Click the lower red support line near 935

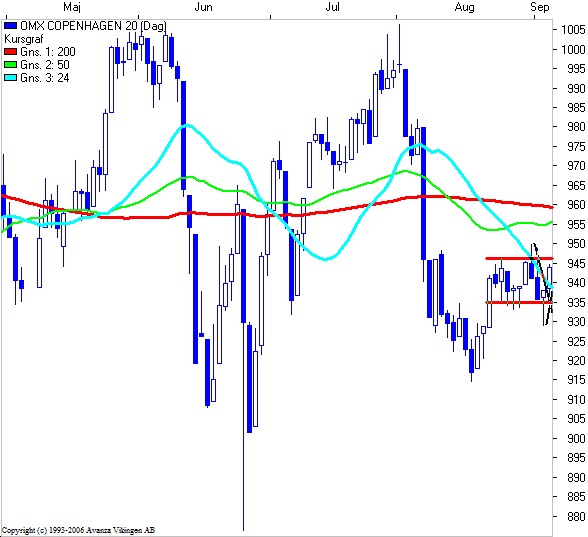pos(519,302)
